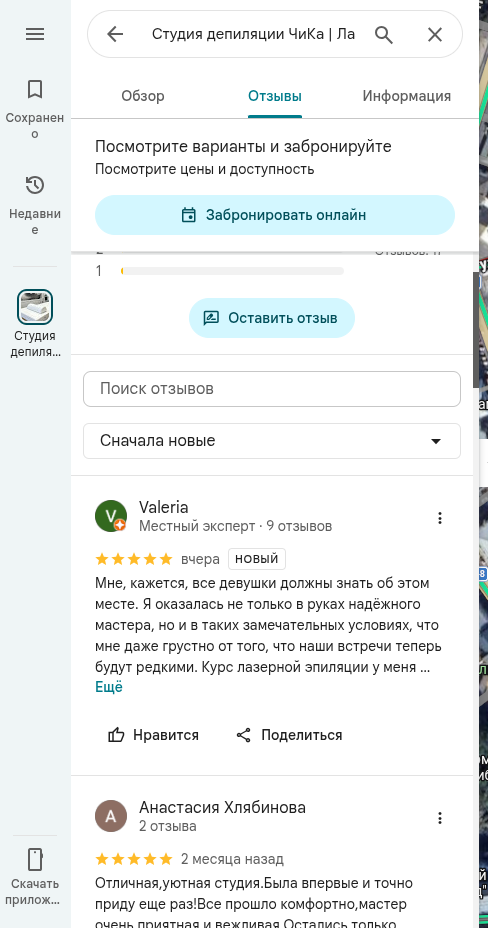Click the 'вчера' review date
The height and width of the screenshot is (928, 488).
201,559
